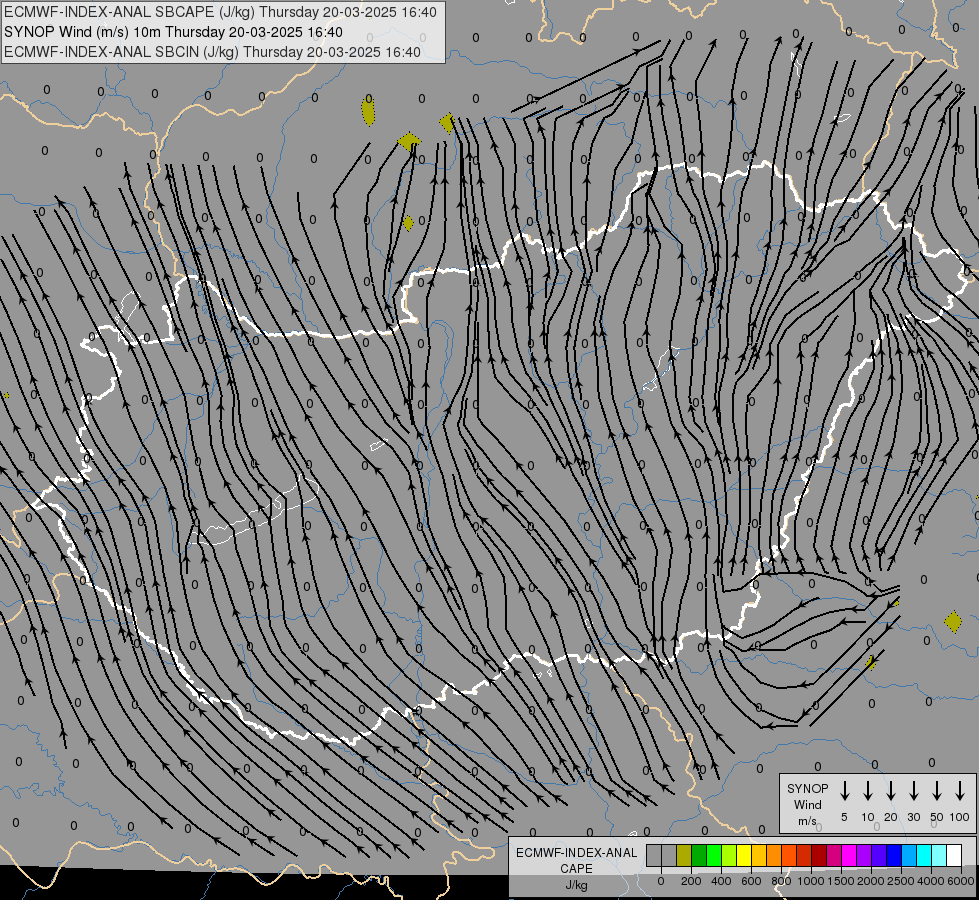Click the '4000' tick label on the CAPE scale

coord(931,881)
